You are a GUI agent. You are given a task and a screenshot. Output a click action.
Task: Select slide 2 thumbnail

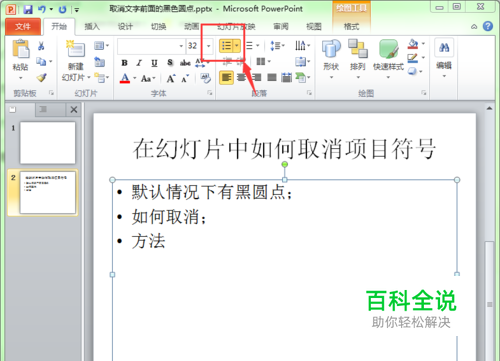tap(48, 192)
